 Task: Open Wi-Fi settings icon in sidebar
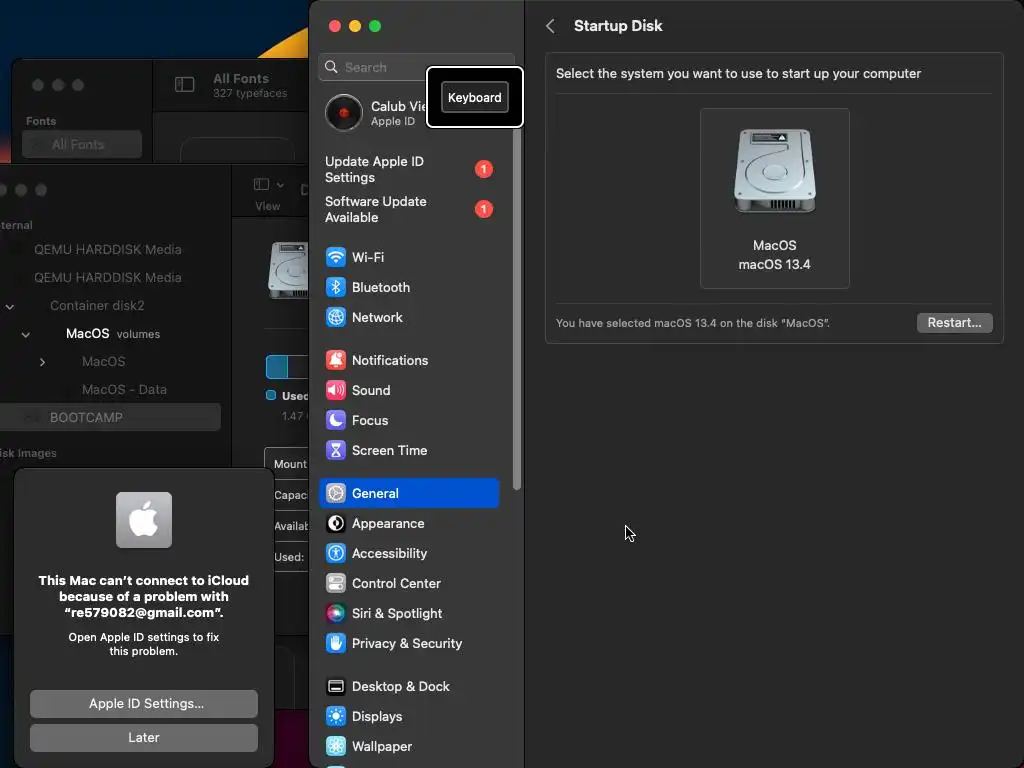336,257
